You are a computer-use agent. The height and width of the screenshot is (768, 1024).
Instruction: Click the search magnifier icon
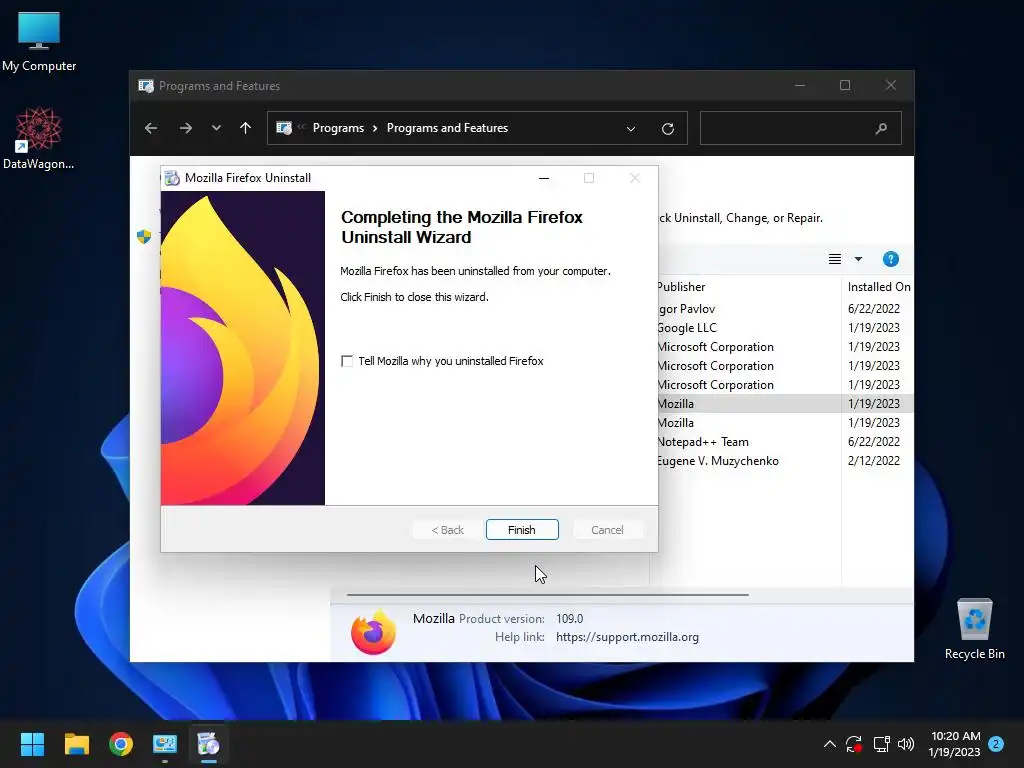(881, 129)
